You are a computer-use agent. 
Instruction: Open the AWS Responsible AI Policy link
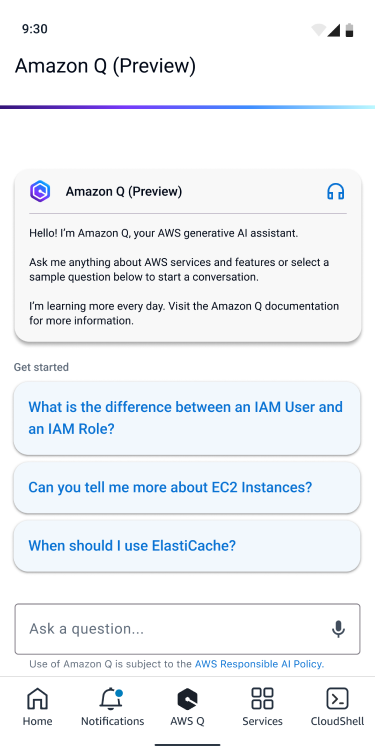coord(259,664)
